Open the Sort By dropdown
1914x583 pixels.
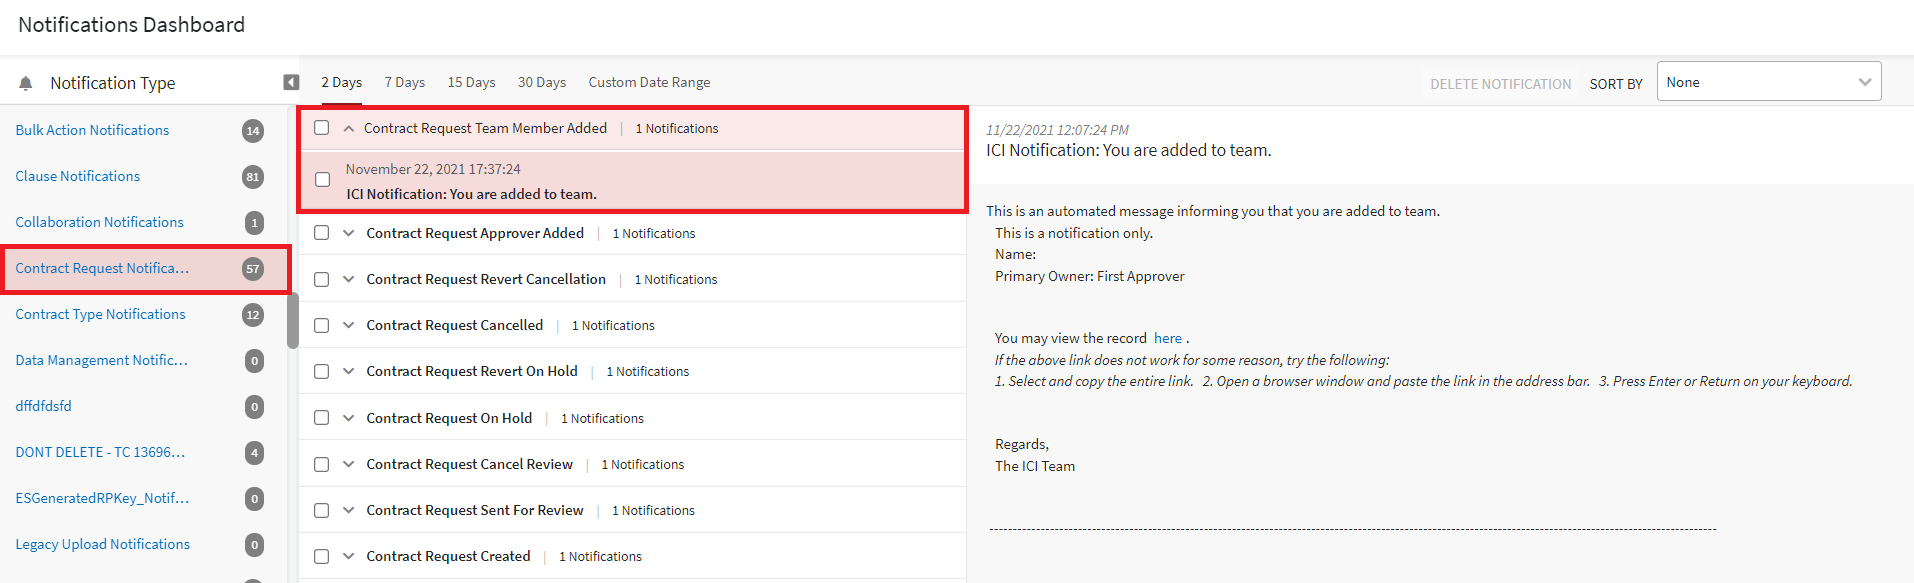pos(1768,82)
